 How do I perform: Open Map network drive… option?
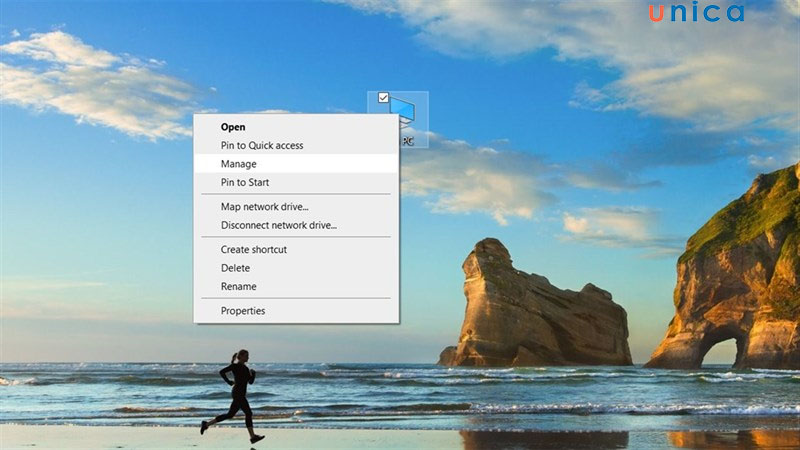point(296,207)
